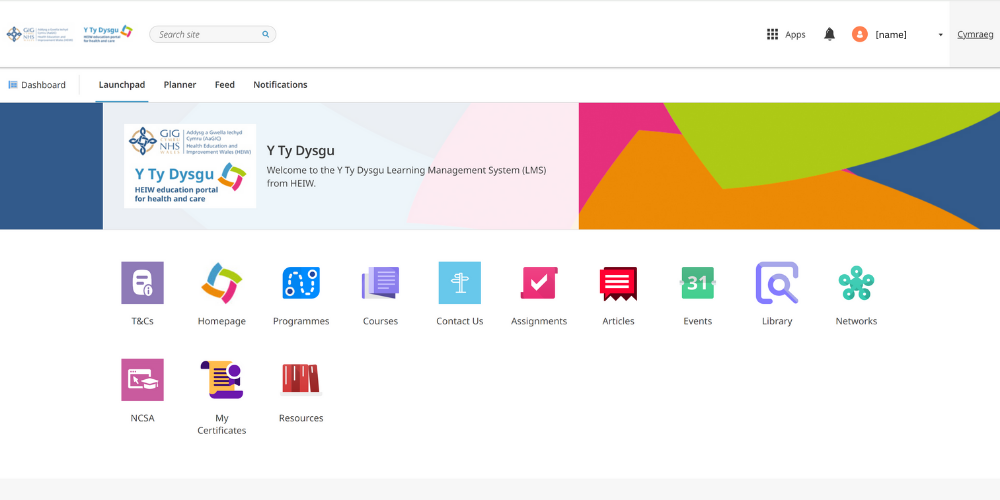Image resolution: width=1000 pixels, height=500 pixels.
Task: Click the Courses text label
Action: (381, 321)
